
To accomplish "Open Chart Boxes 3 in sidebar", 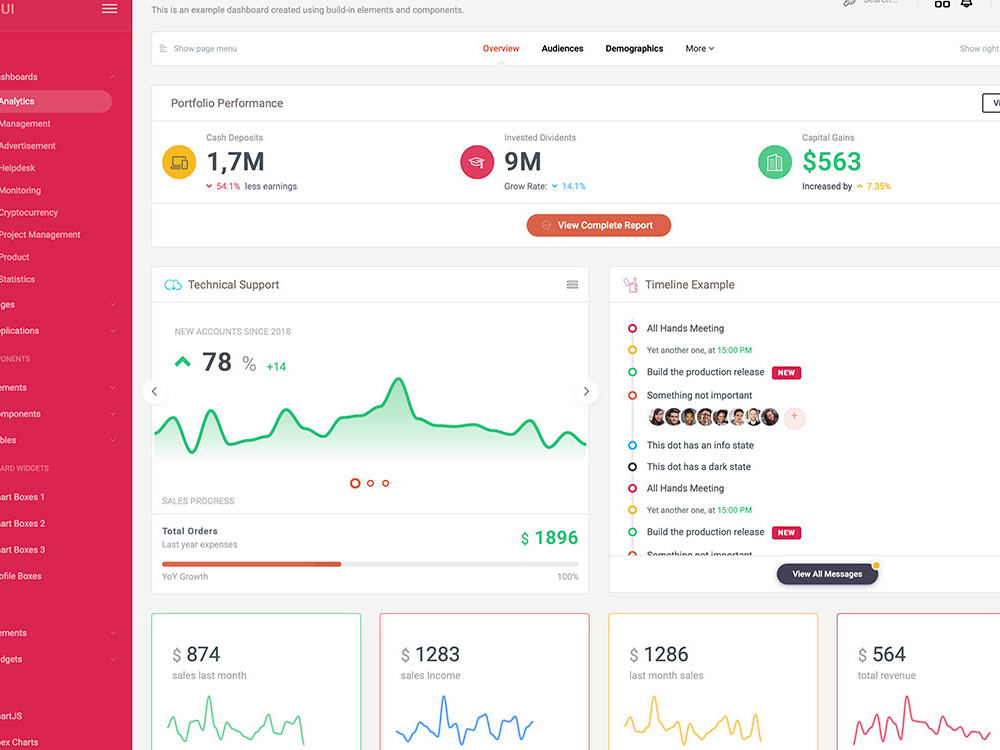I will (22, 550).
